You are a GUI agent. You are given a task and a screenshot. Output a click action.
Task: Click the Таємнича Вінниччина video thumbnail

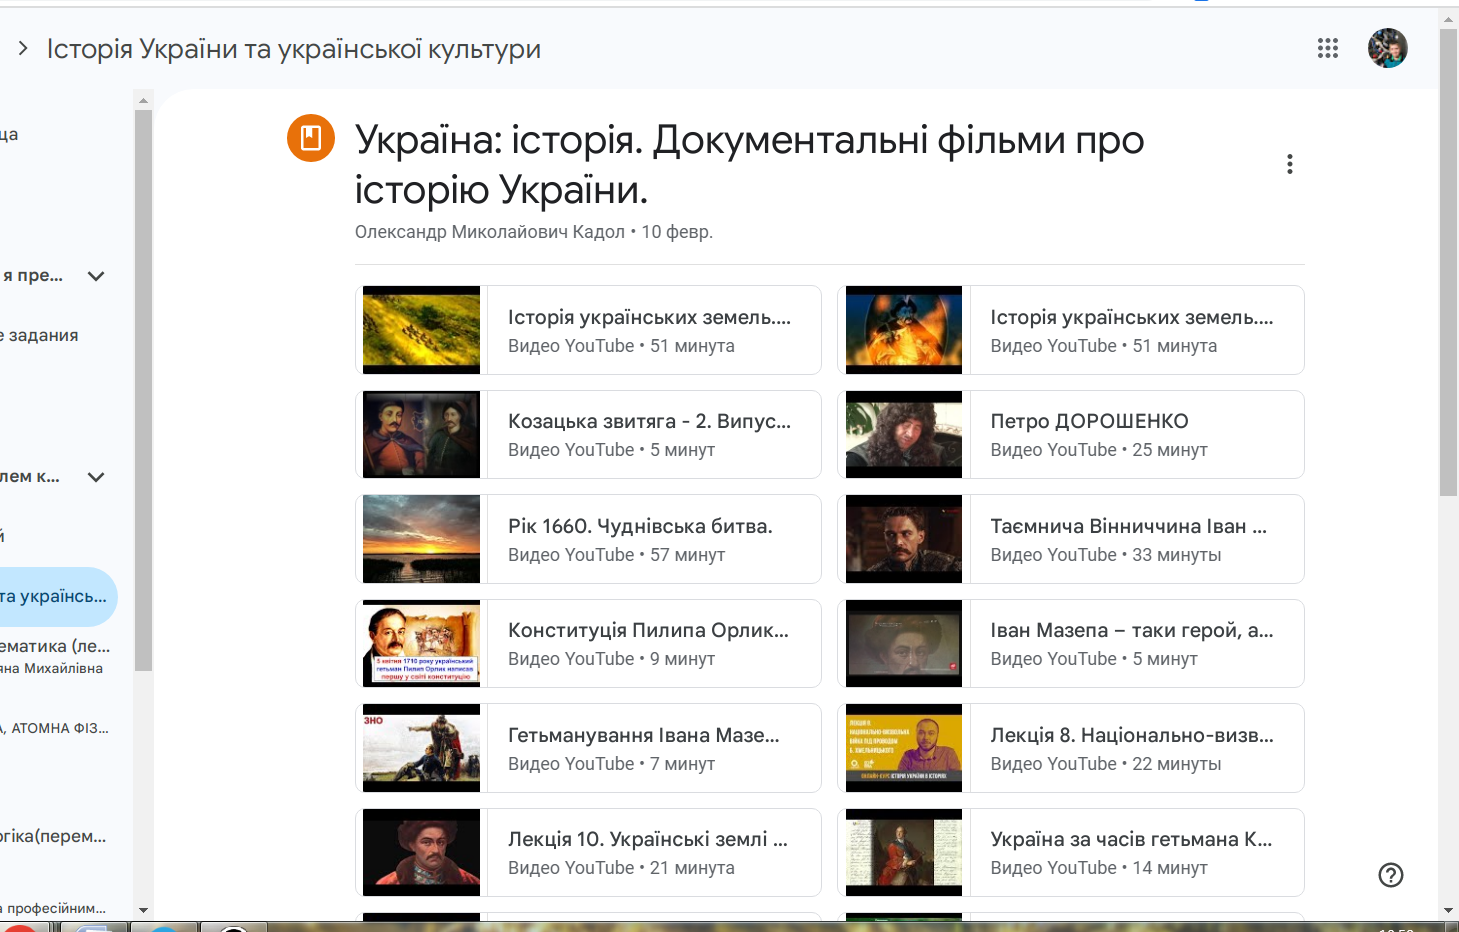(x=904, y=539)
